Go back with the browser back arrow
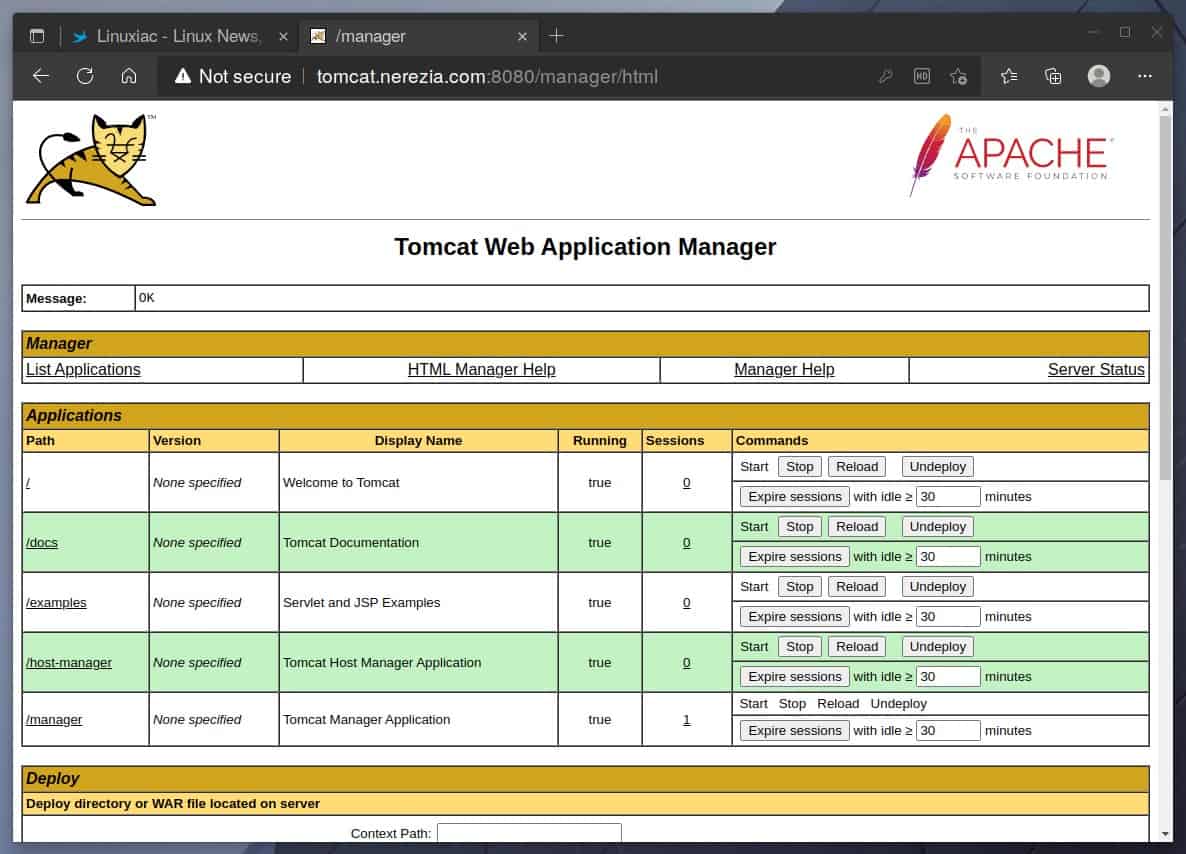 41,76
